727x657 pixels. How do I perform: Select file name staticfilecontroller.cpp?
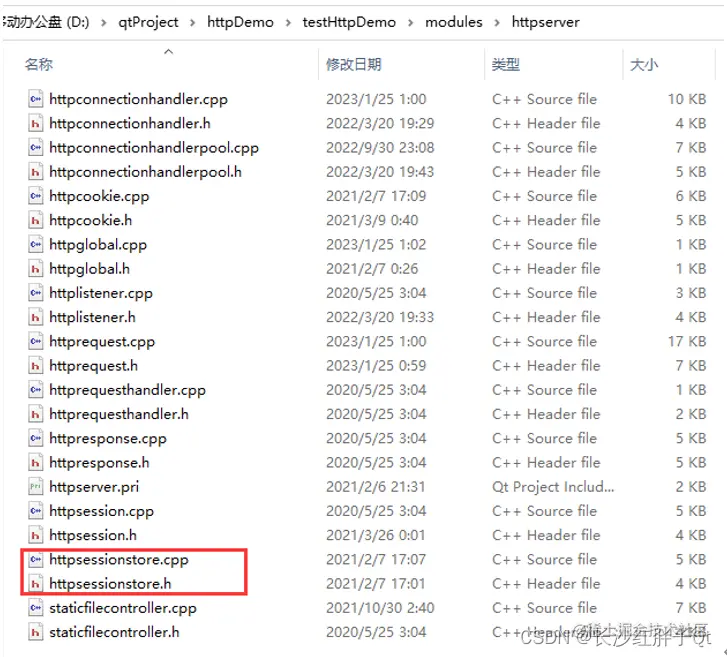pyautogui.click(x=123, y=608)
